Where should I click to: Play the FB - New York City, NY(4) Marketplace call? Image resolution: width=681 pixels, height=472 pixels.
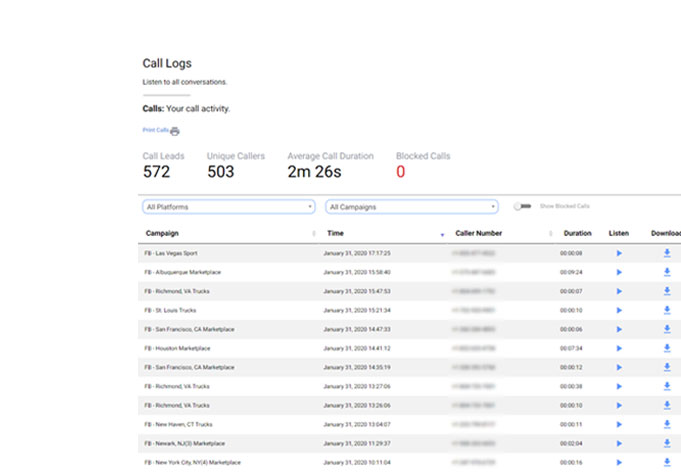tap(619, 462)
